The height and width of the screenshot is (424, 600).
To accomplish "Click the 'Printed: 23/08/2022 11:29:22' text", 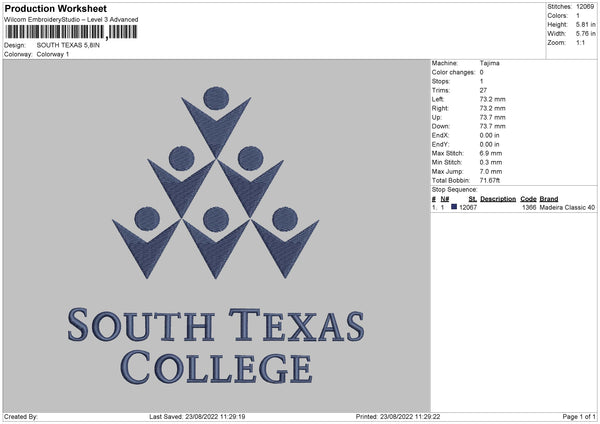I will 398,417.
